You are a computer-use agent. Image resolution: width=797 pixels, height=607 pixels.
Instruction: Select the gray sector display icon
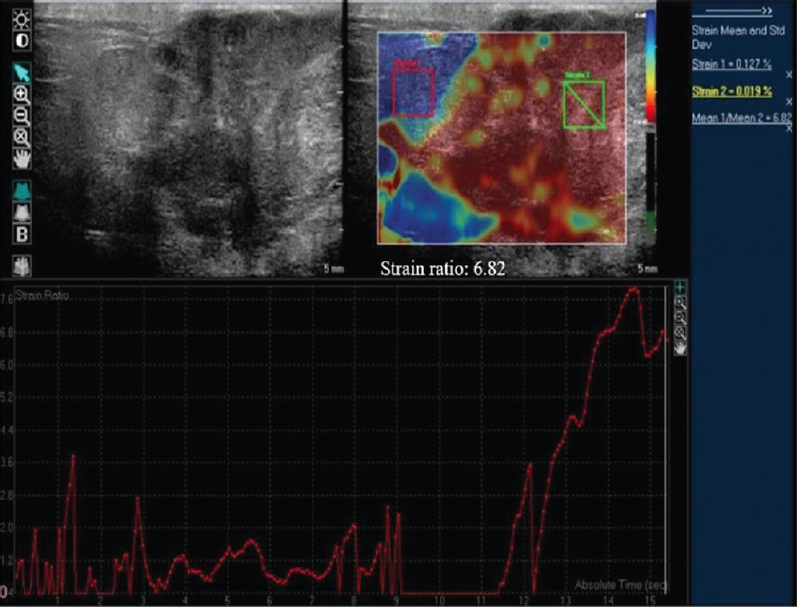22,212
